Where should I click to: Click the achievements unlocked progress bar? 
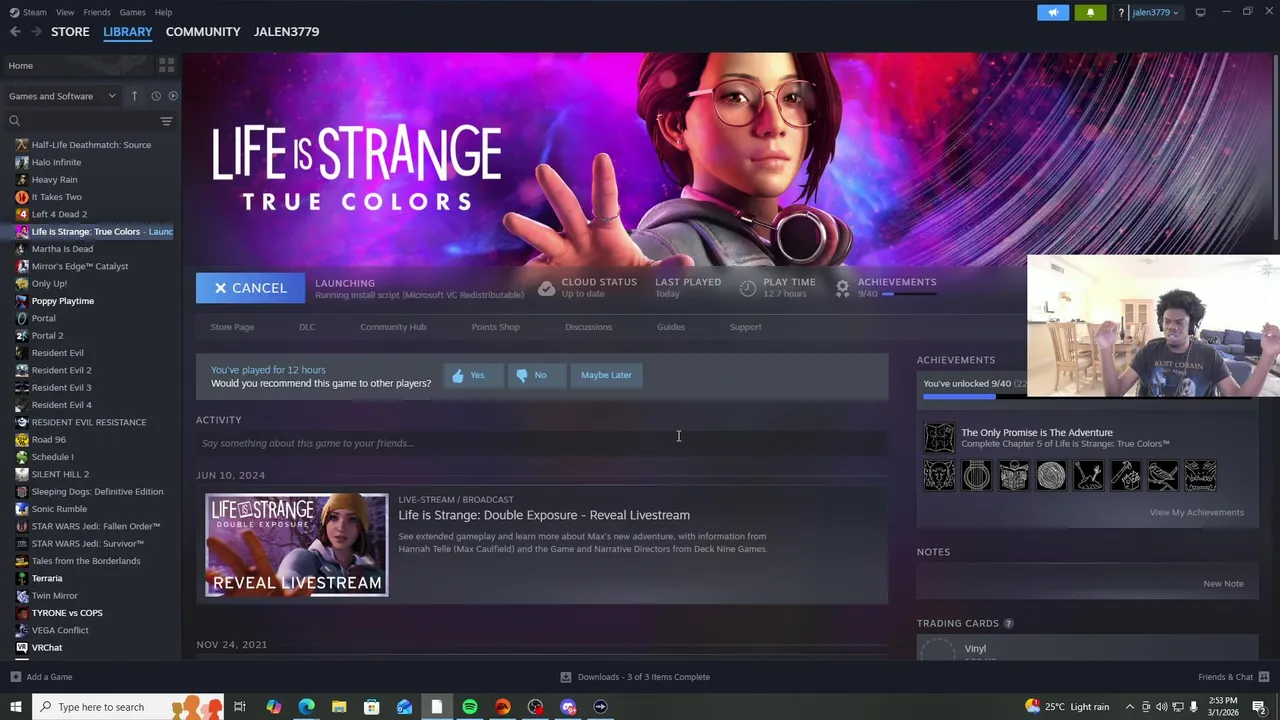coord(974,397)
